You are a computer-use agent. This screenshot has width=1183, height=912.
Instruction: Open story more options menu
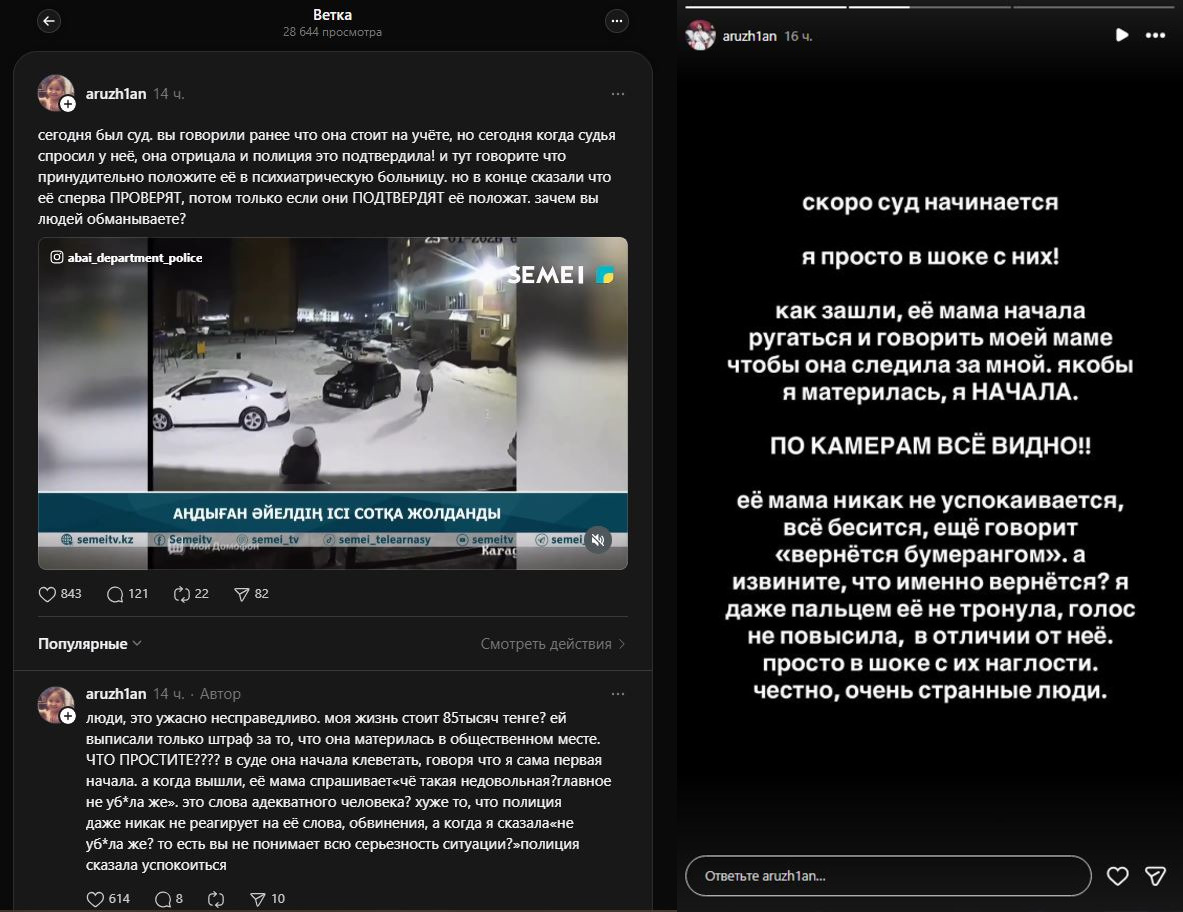1155,35
